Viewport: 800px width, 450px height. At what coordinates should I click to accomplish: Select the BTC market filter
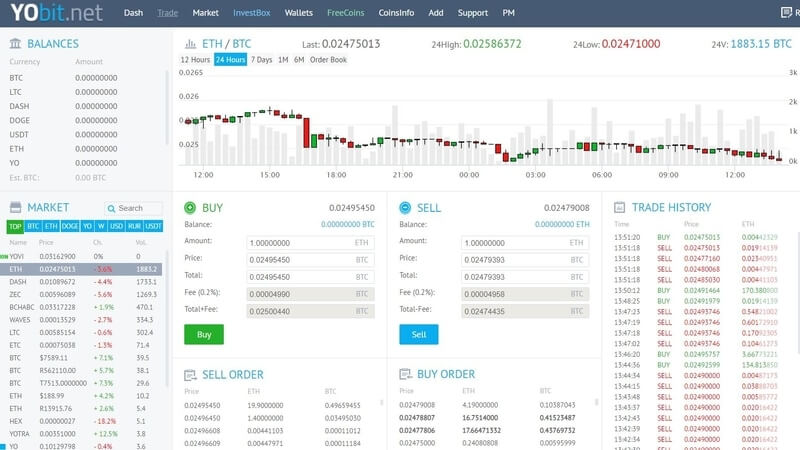33,226
